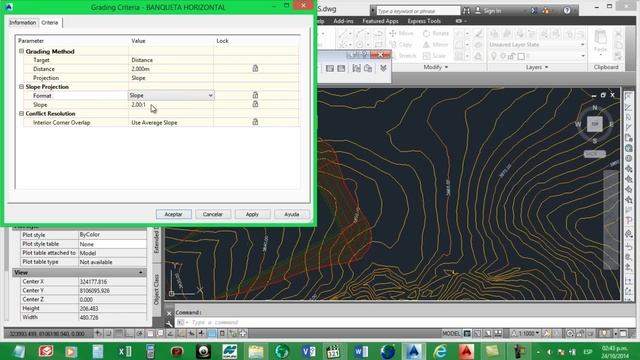Open the Unsaved Layer State dropdown

click(x=536, y=44)
